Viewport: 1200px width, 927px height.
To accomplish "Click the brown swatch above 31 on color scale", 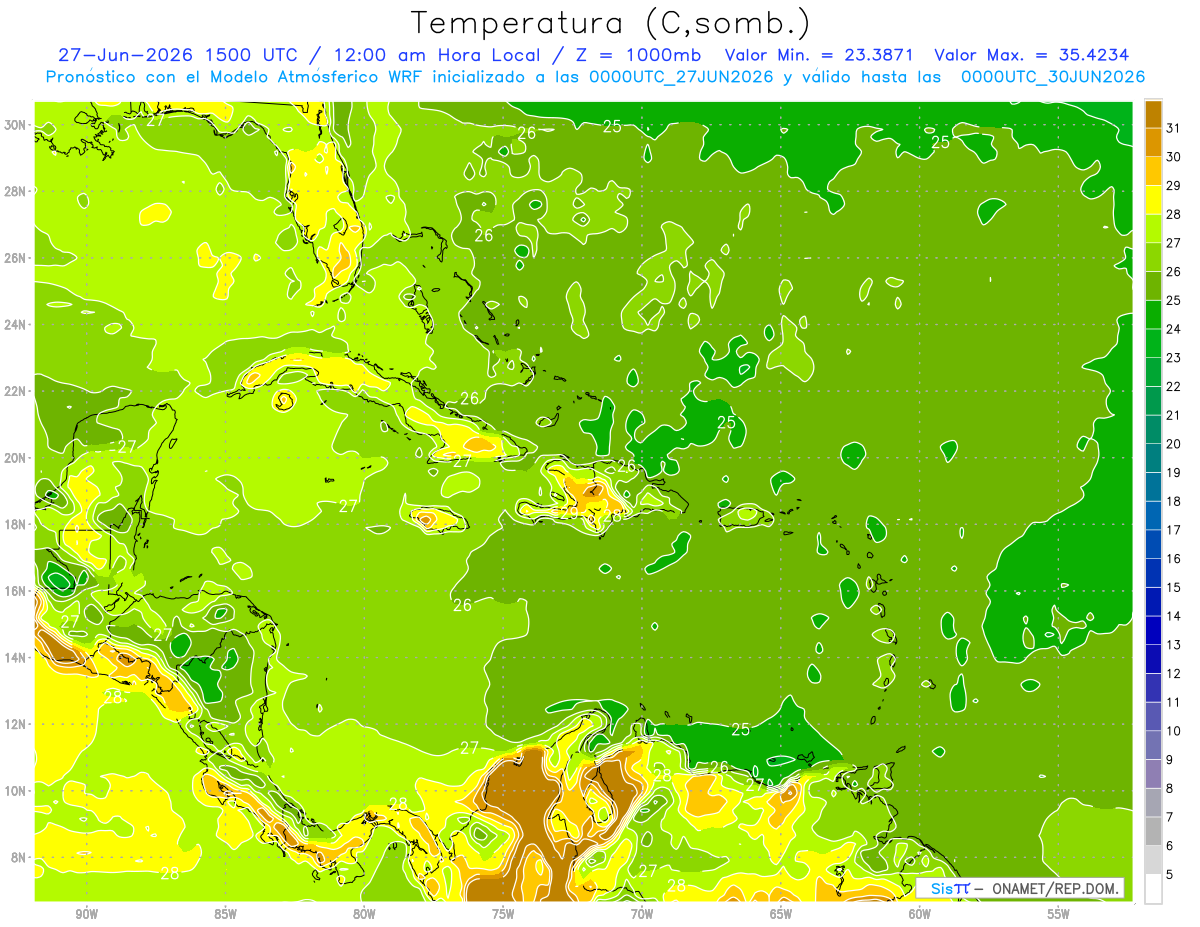I will click(1153, 113).
